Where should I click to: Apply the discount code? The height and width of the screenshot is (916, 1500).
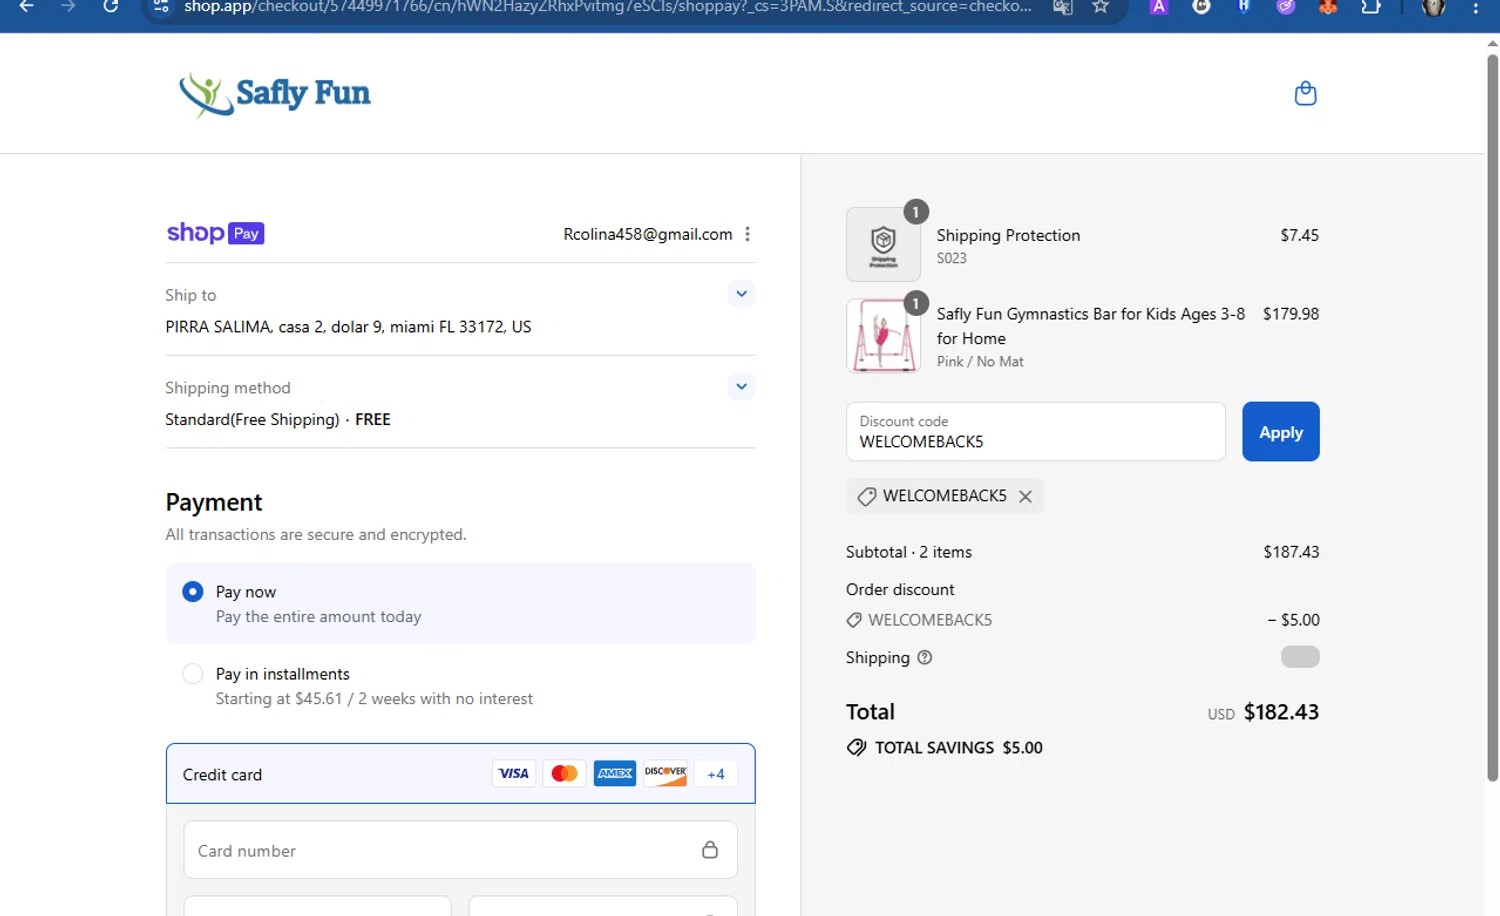click(1280, 432)
